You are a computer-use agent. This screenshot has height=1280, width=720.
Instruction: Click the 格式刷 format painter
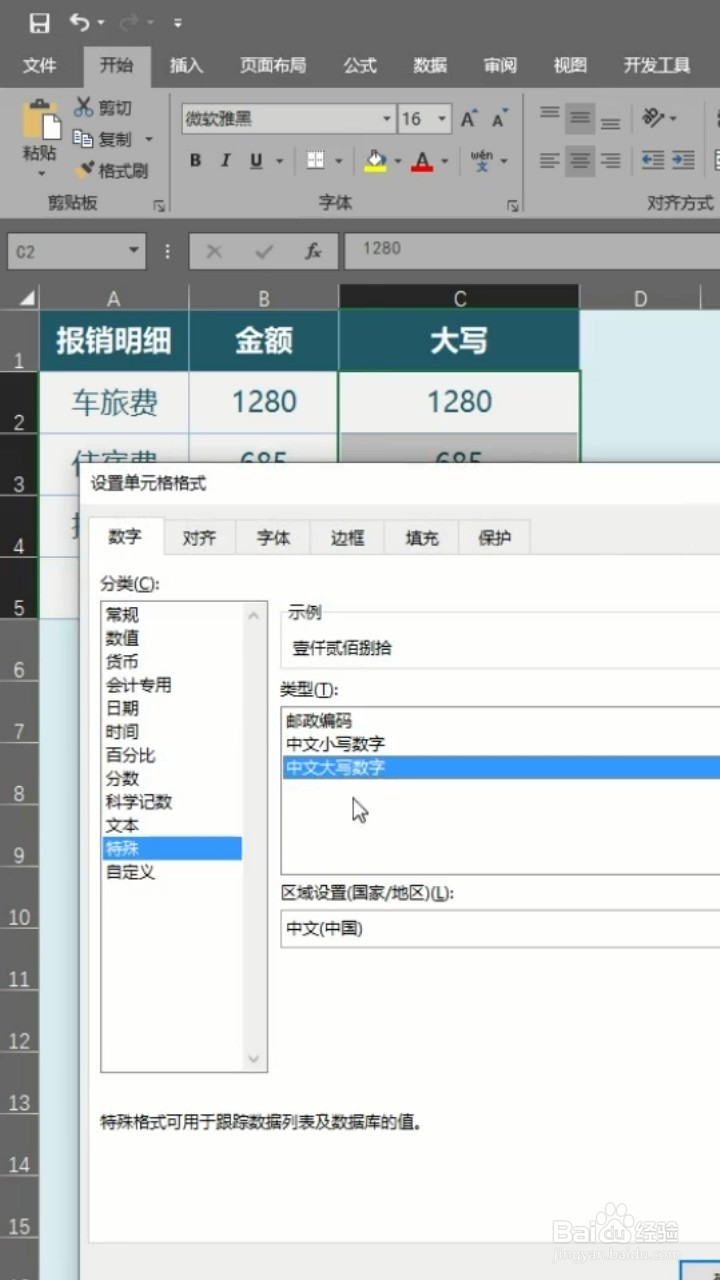pos(111,170)
